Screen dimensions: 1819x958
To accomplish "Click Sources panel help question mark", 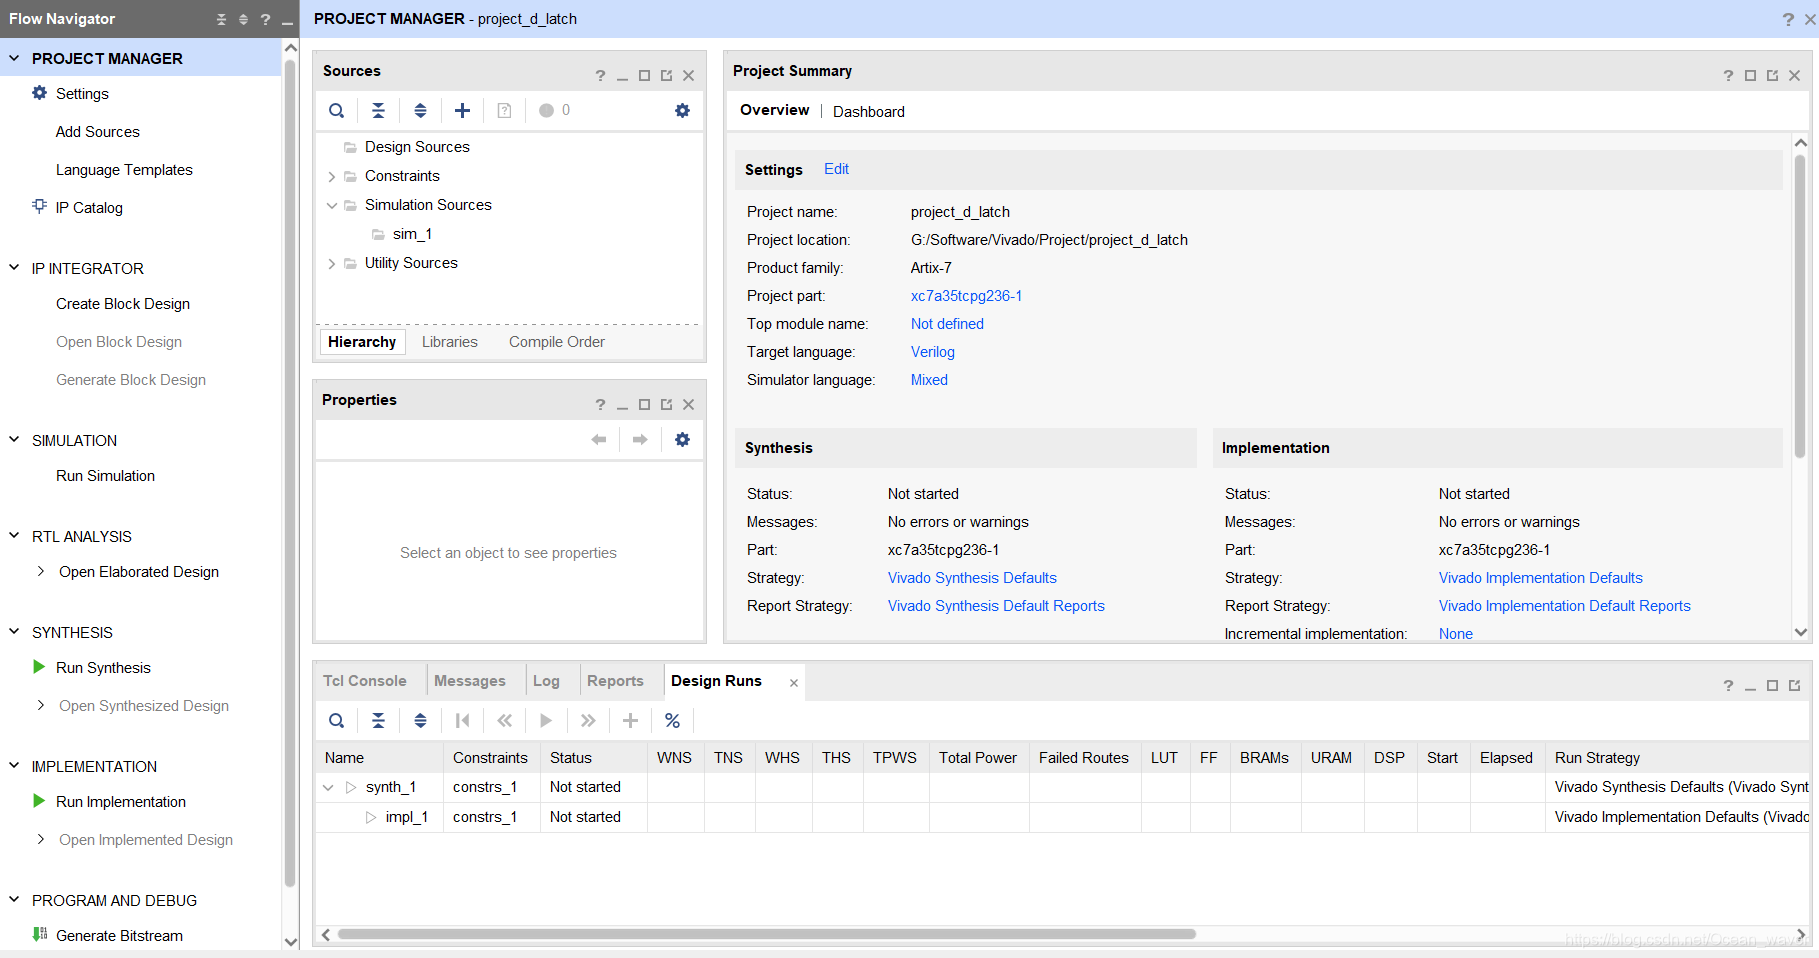I will point(600,76).
